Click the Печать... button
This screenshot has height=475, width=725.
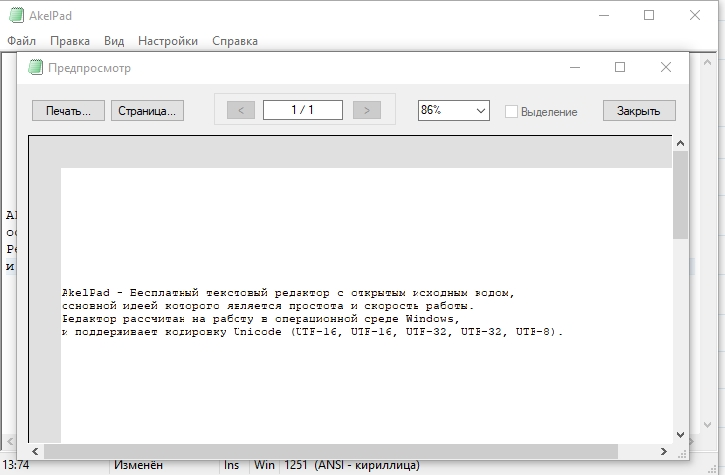click(x=68, y=111)
